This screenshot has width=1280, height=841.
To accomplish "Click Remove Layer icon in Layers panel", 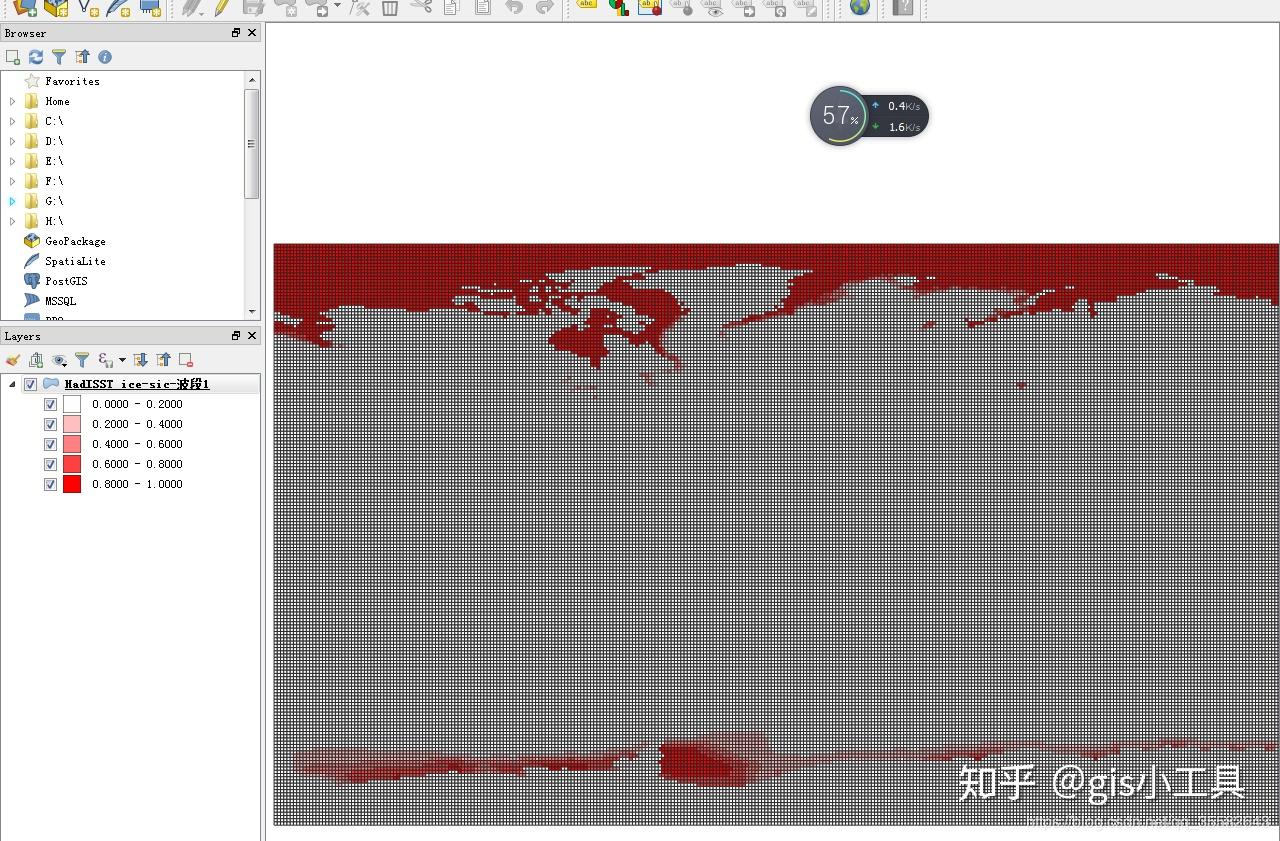I will [184, 360].
